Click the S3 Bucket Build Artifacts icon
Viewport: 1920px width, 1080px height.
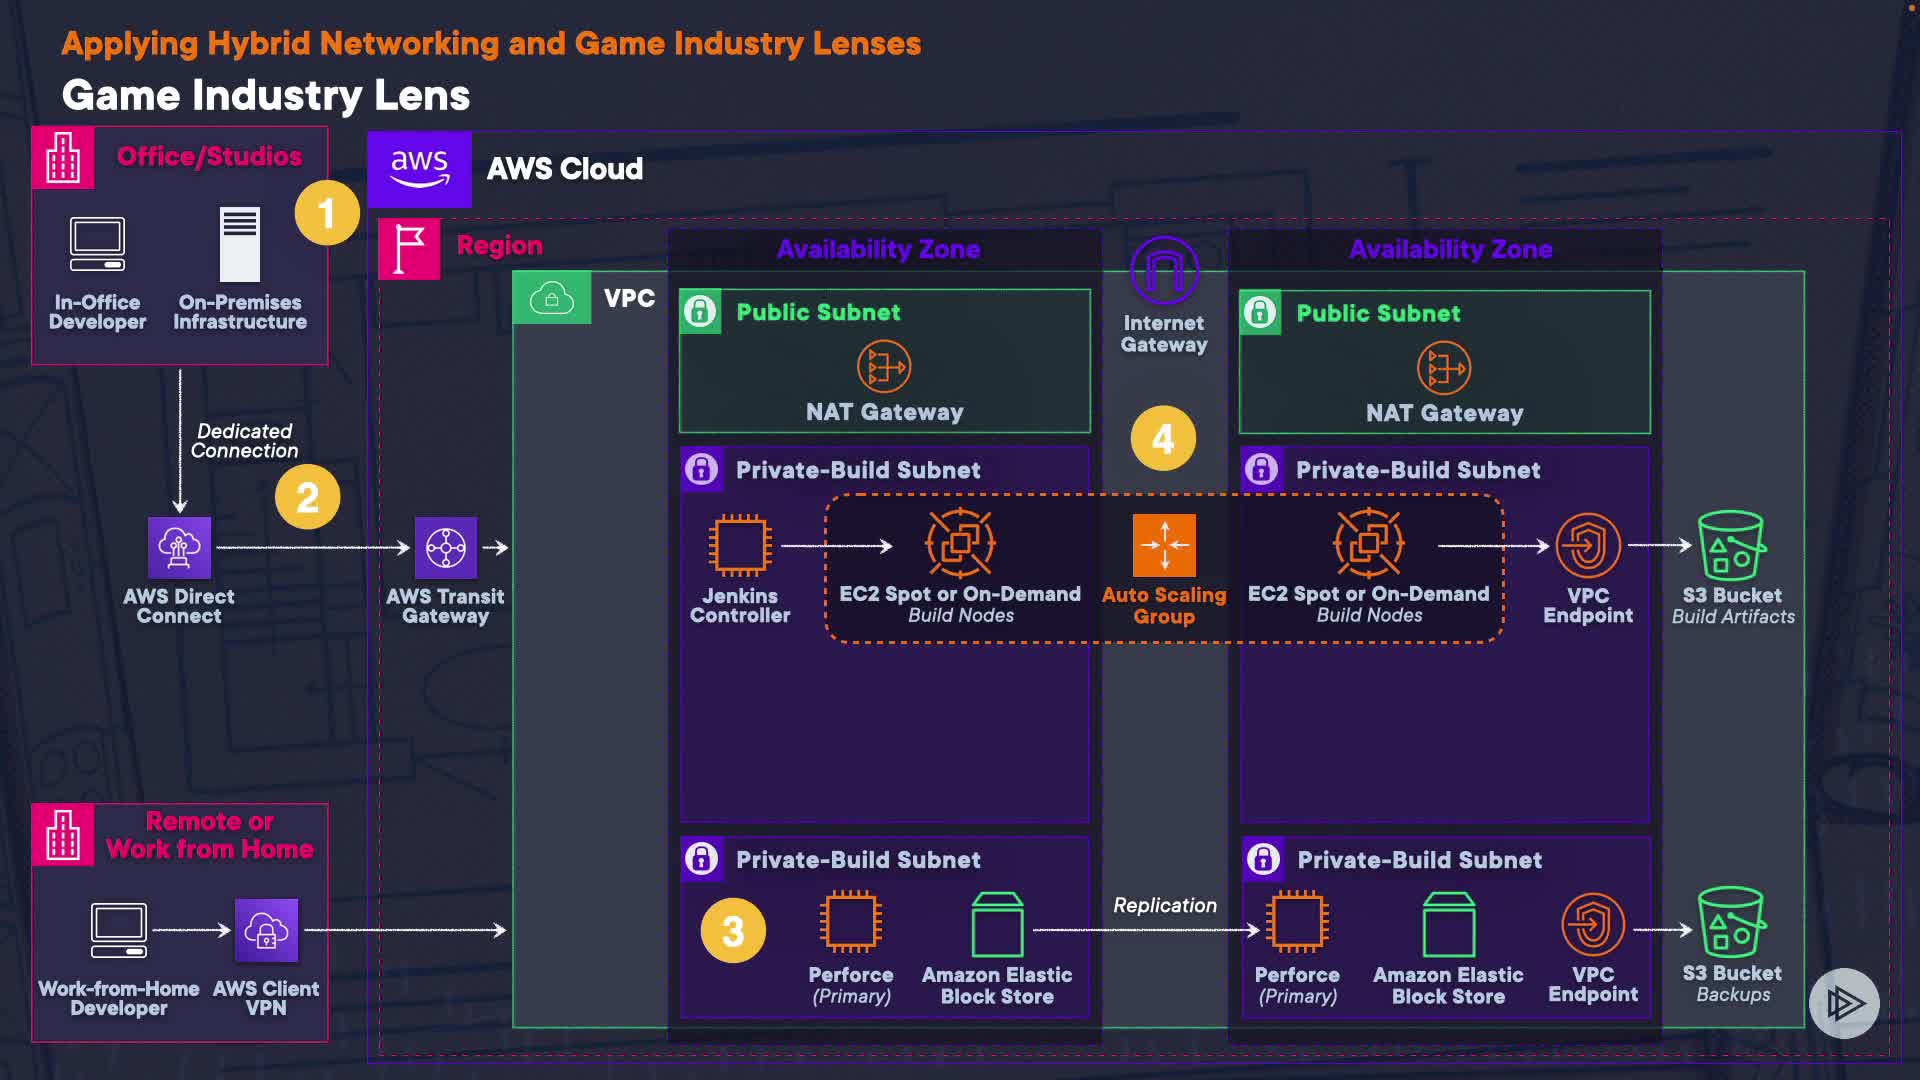pyautogui.click(x=1732, y=545)
